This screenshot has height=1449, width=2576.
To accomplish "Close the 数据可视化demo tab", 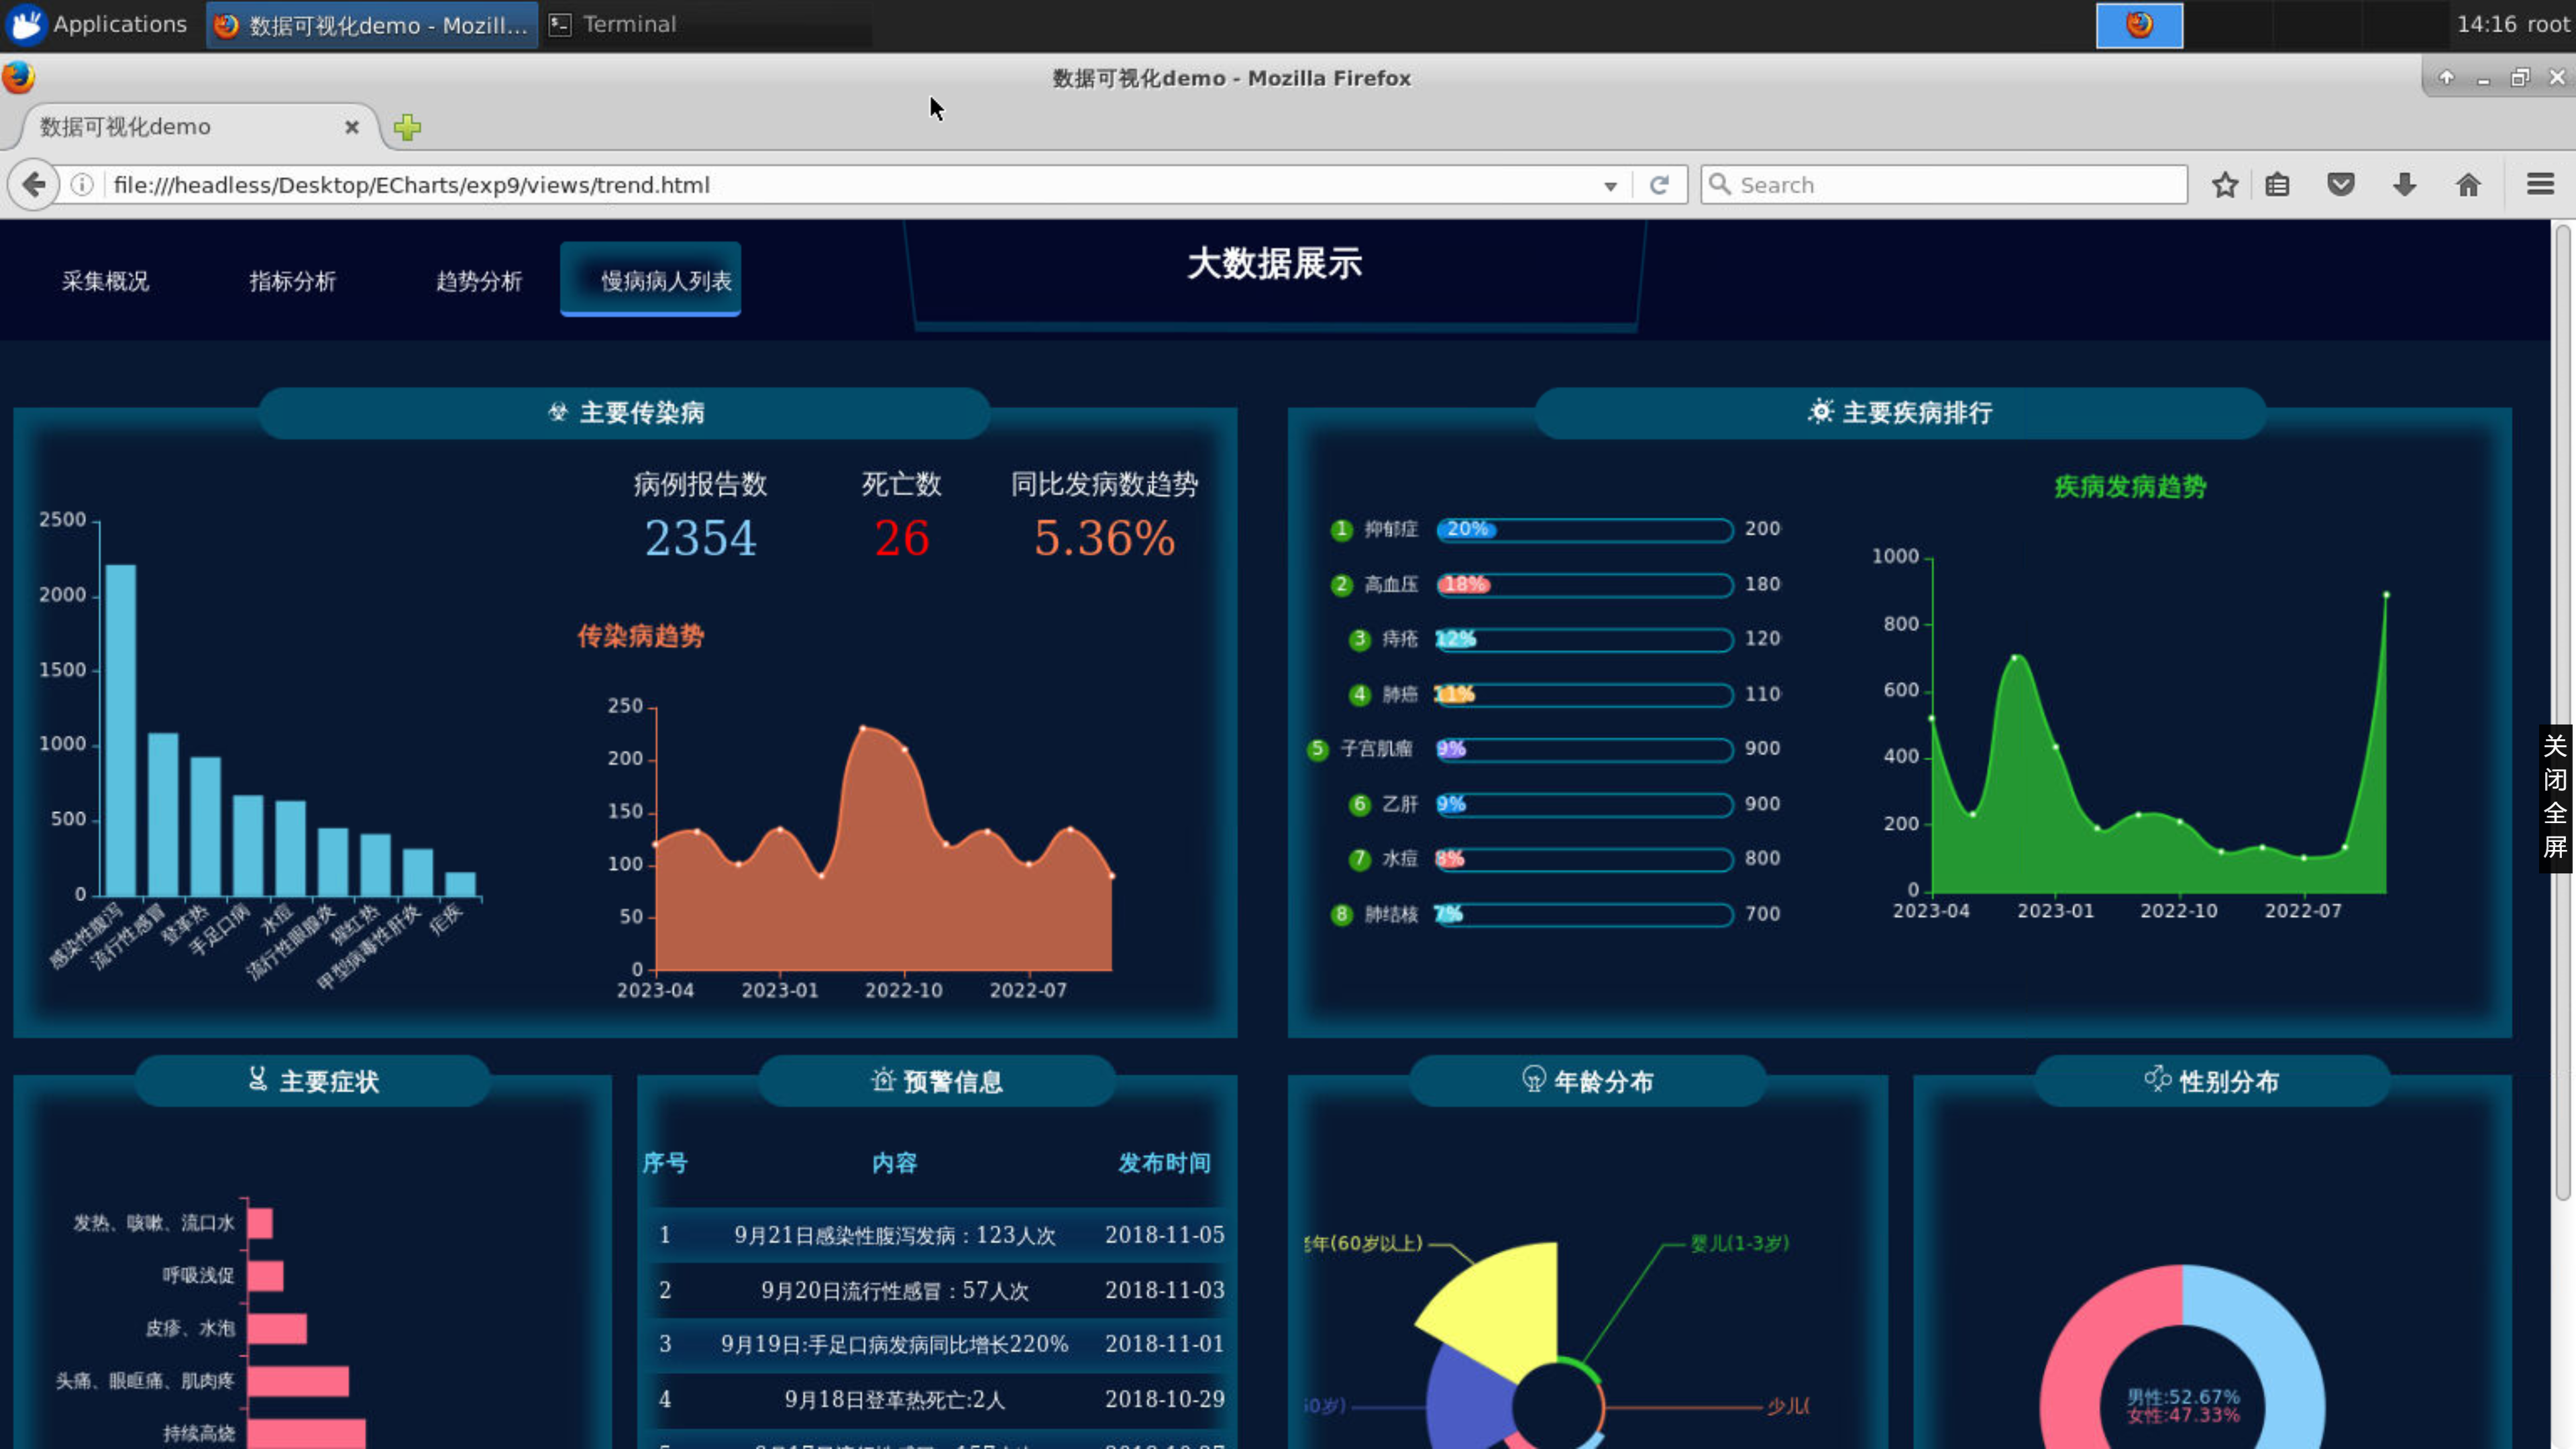I will tap(352, 127).
